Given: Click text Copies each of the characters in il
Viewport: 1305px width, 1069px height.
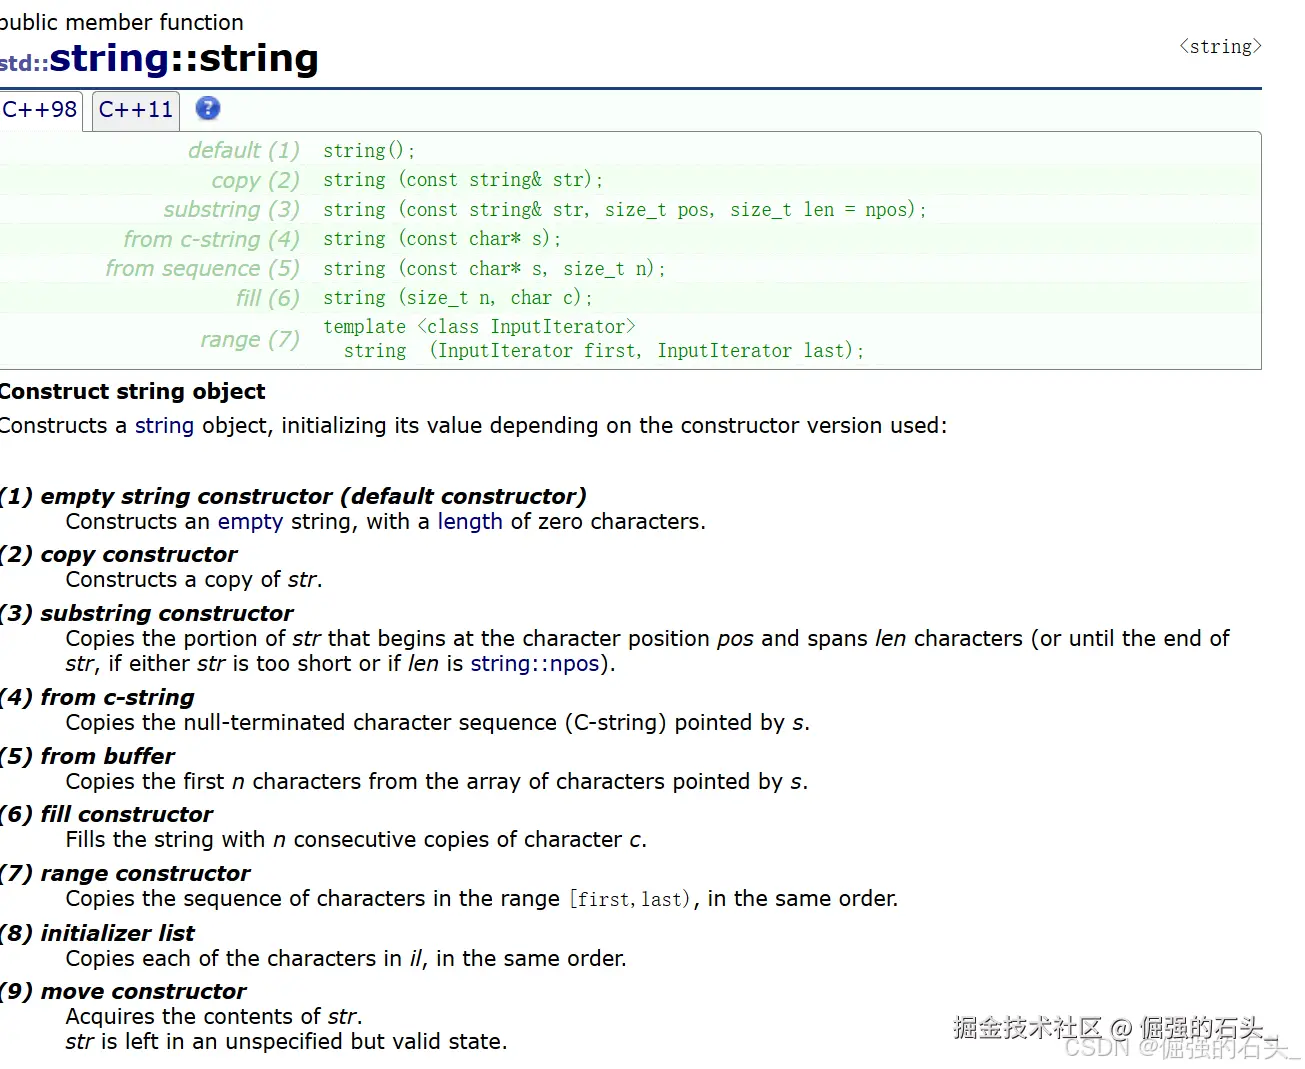Looking at the screenshot, I should [346, 959].
